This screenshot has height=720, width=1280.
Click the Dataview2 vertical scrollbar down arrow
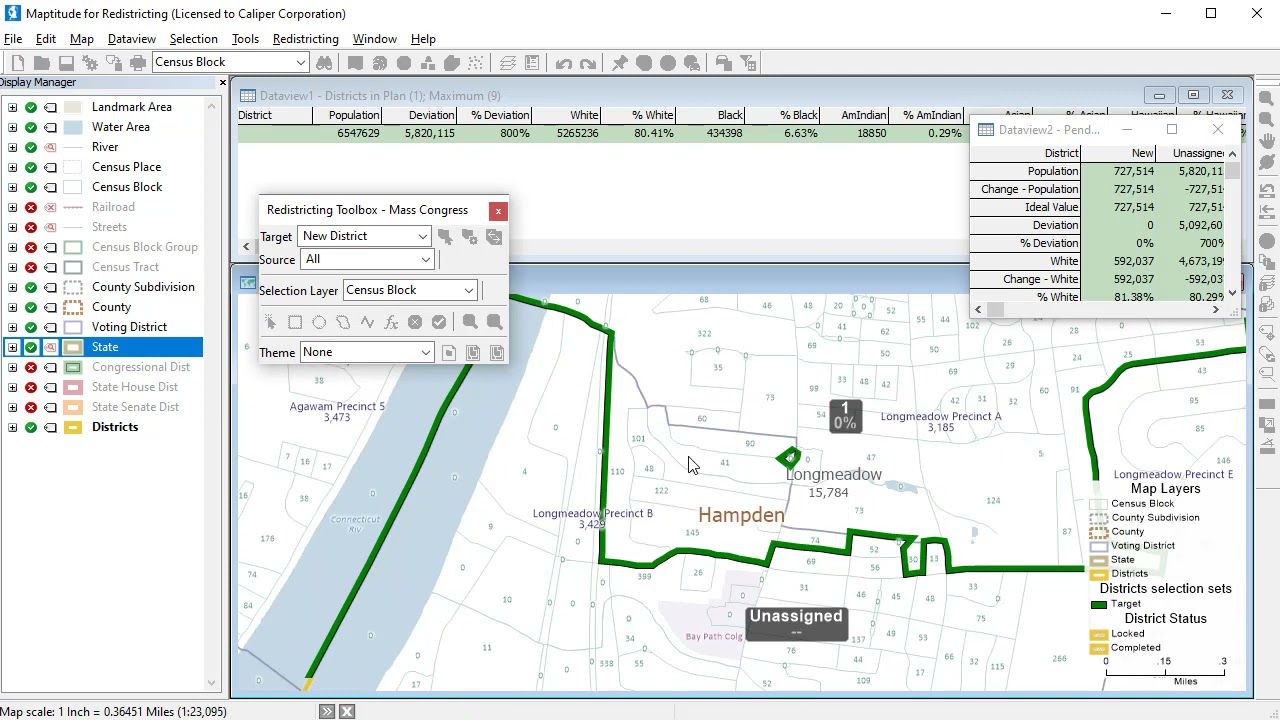(x=1232, y=292)
